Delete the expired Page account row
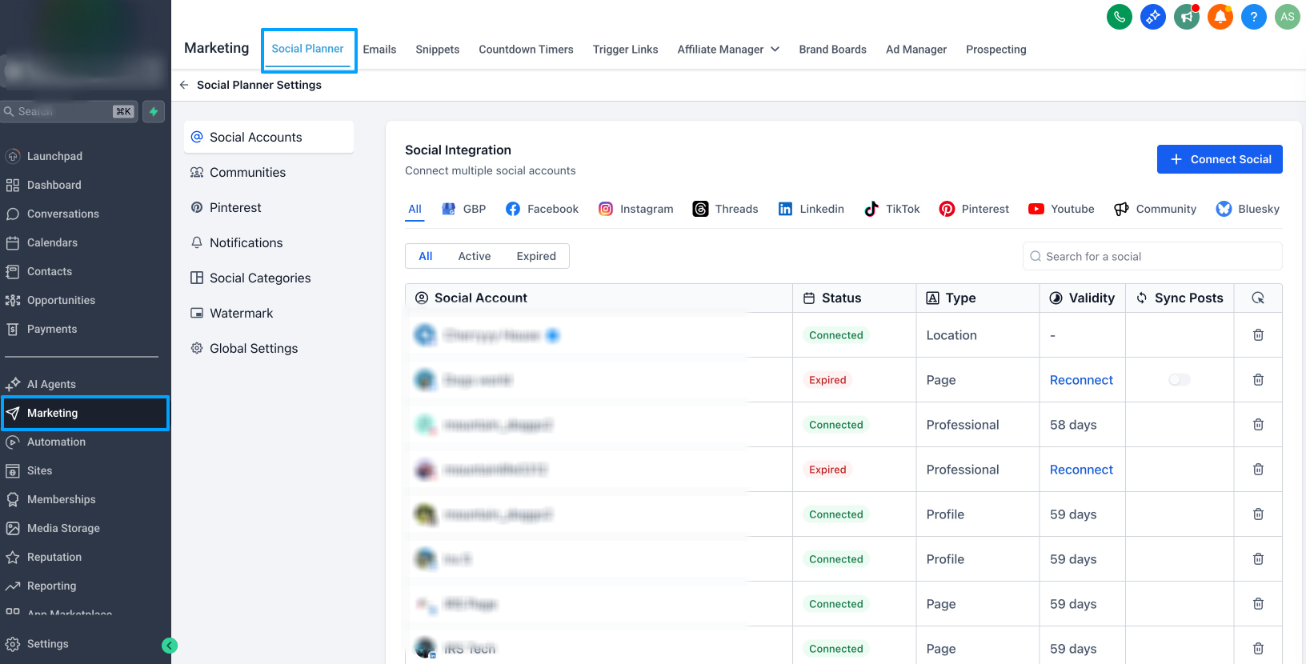This screenshot has width=1306, height=664. click(x=1258, y=380)
